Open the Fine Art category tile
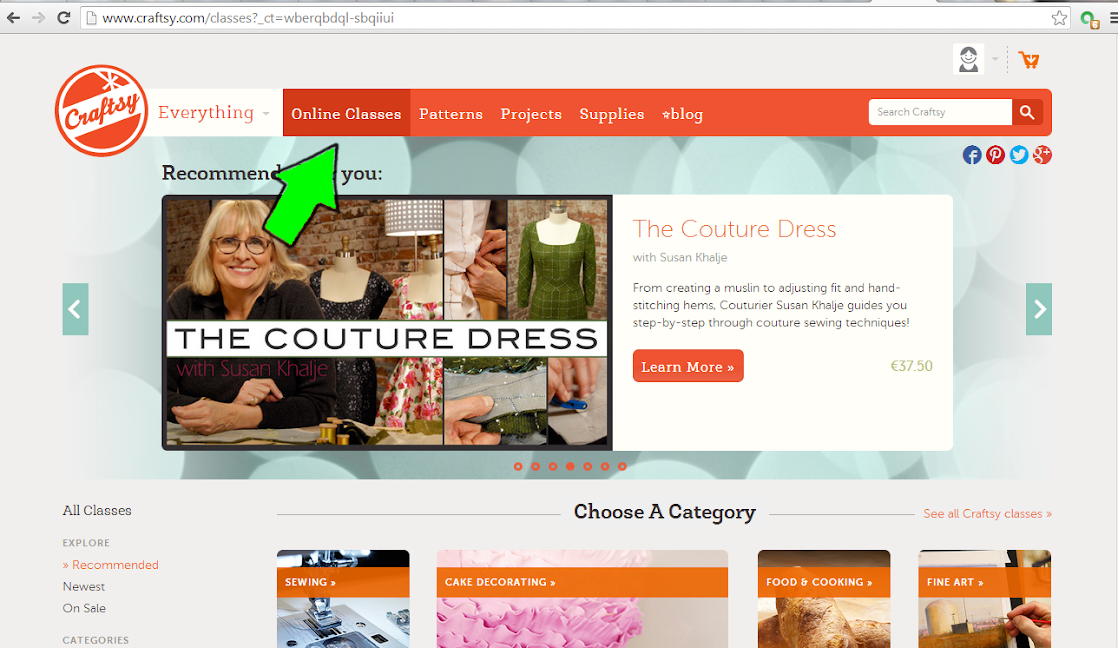1118x648 pixels. [x=985, y=599]
